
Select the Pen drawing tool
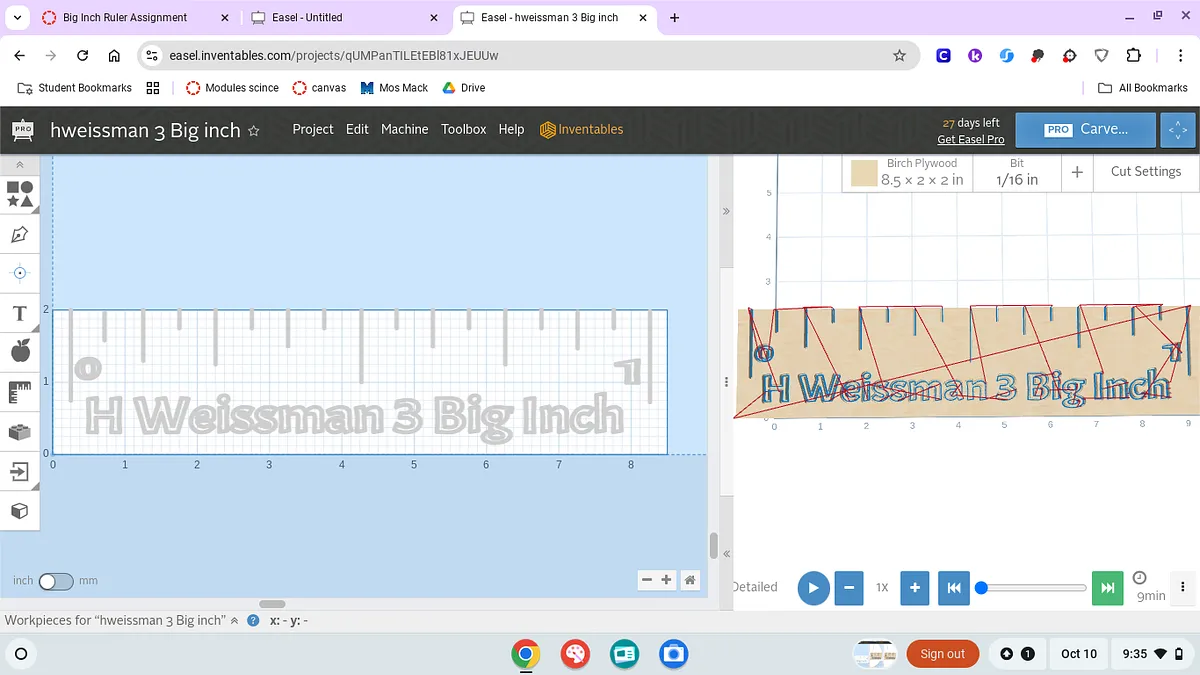[x=20, y=234]
